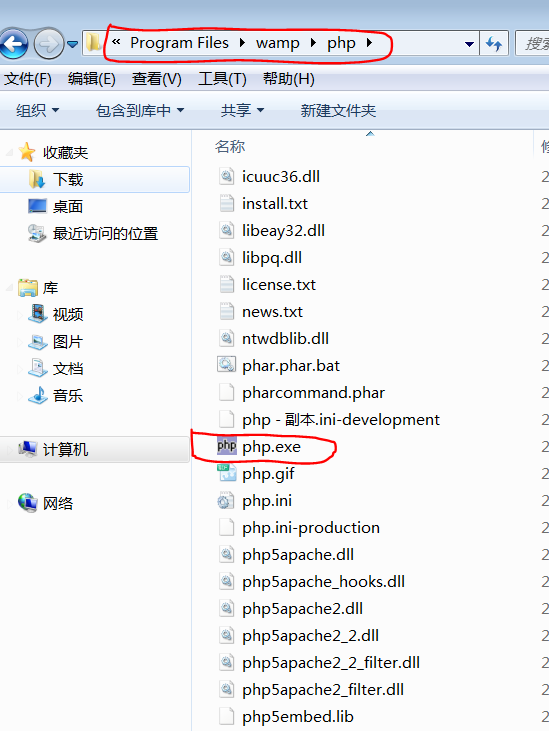The height and width of the screenshot is (731, 549).
Task: Open the 查看(V) menu
Action: 157,79
